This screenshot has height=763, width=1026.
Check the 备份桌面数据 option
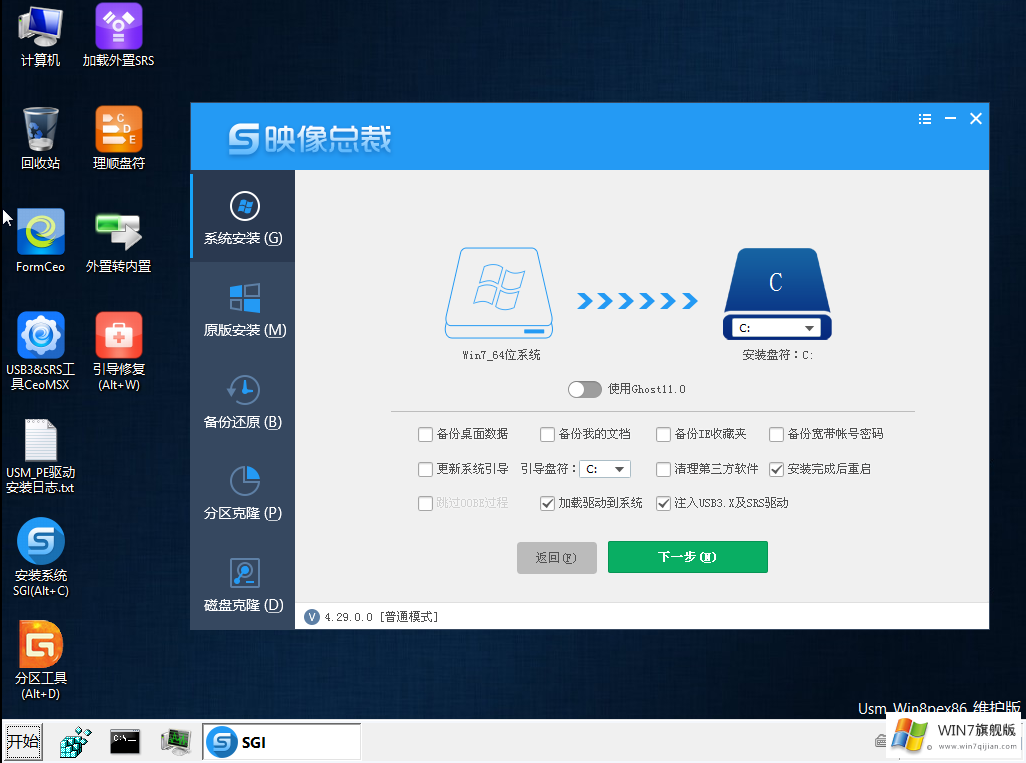(425, 434)
